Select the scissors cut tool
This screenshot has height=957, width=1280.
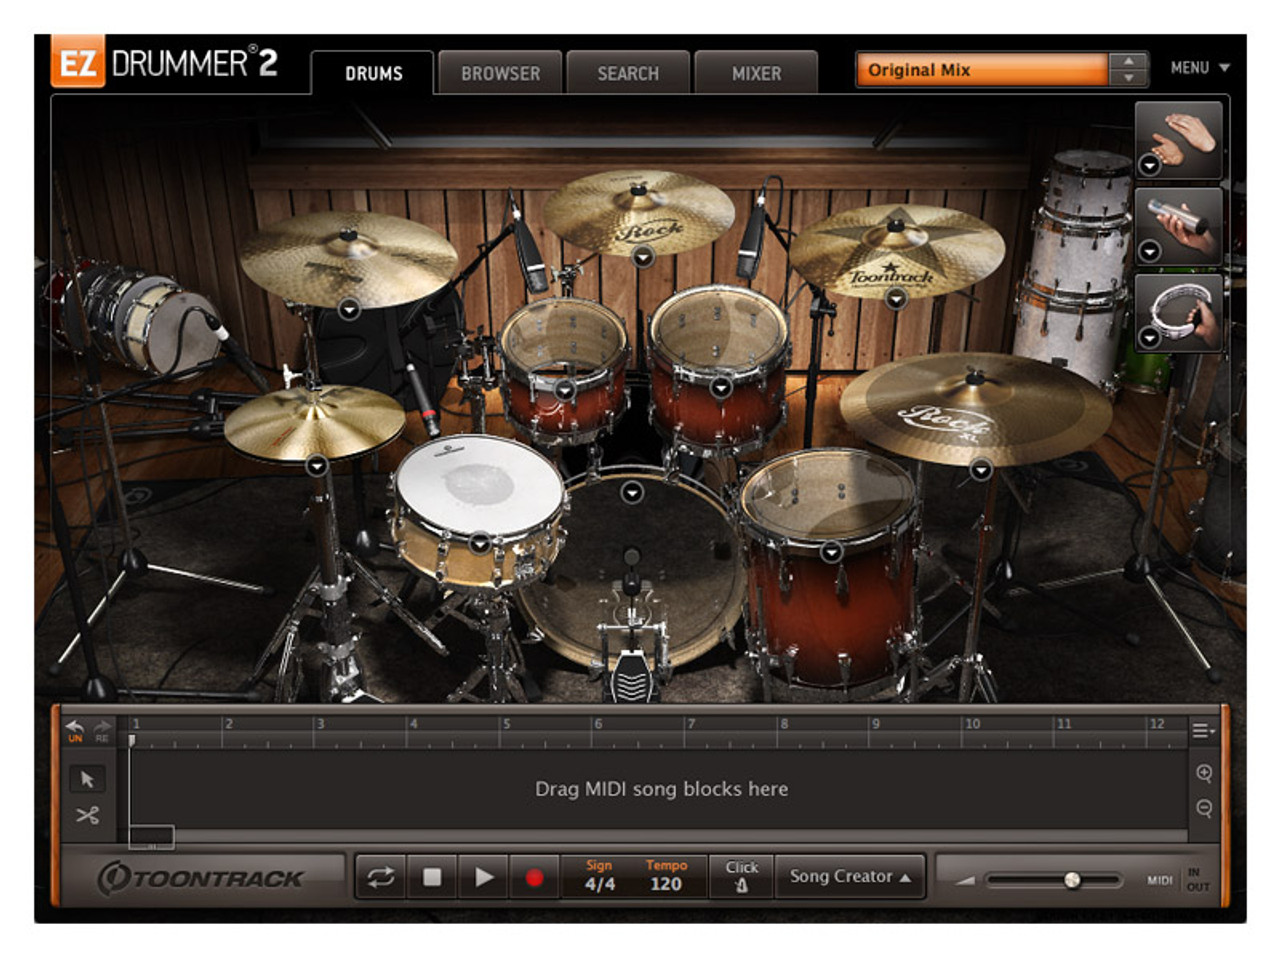point(87,815)
